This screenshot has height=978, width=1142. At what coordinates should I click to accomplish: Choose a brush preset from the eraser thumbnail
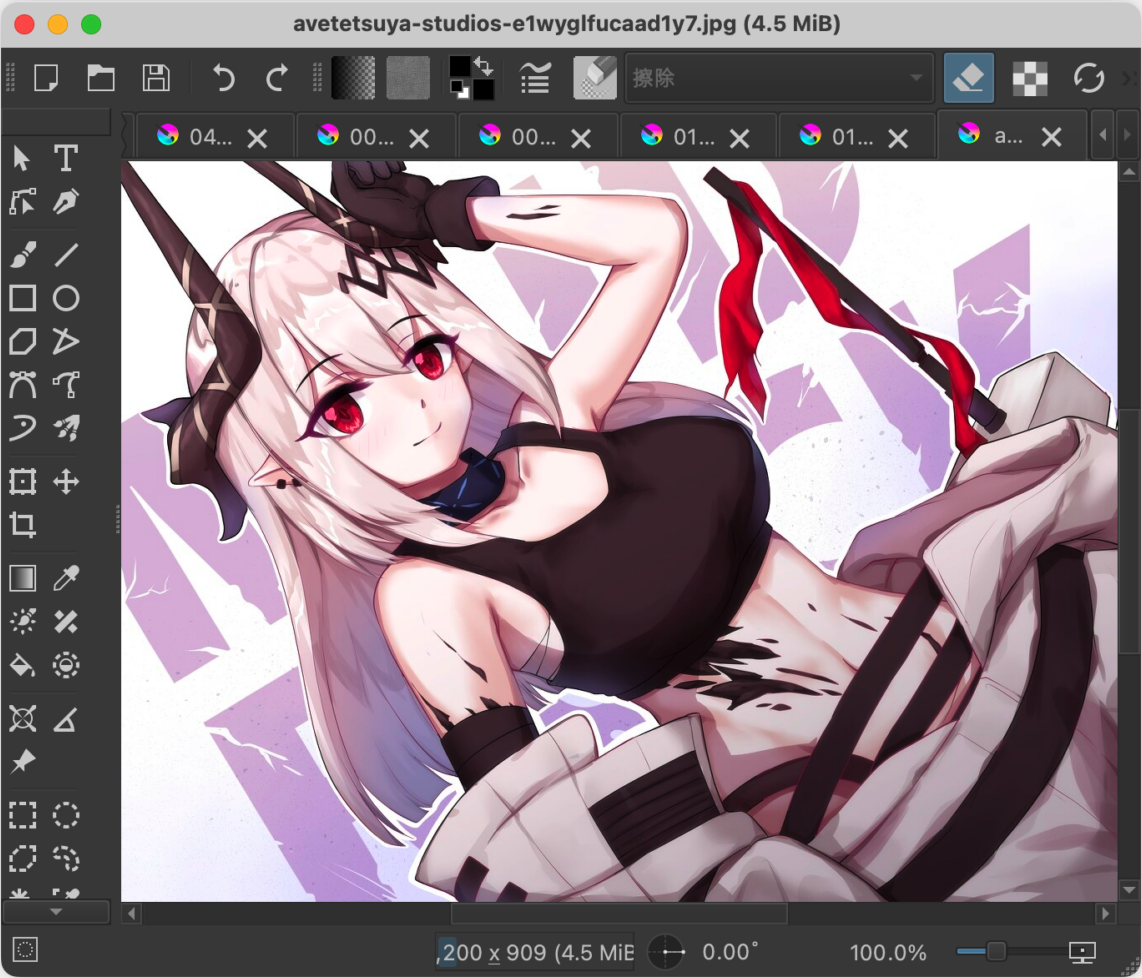tap(594, 78)
